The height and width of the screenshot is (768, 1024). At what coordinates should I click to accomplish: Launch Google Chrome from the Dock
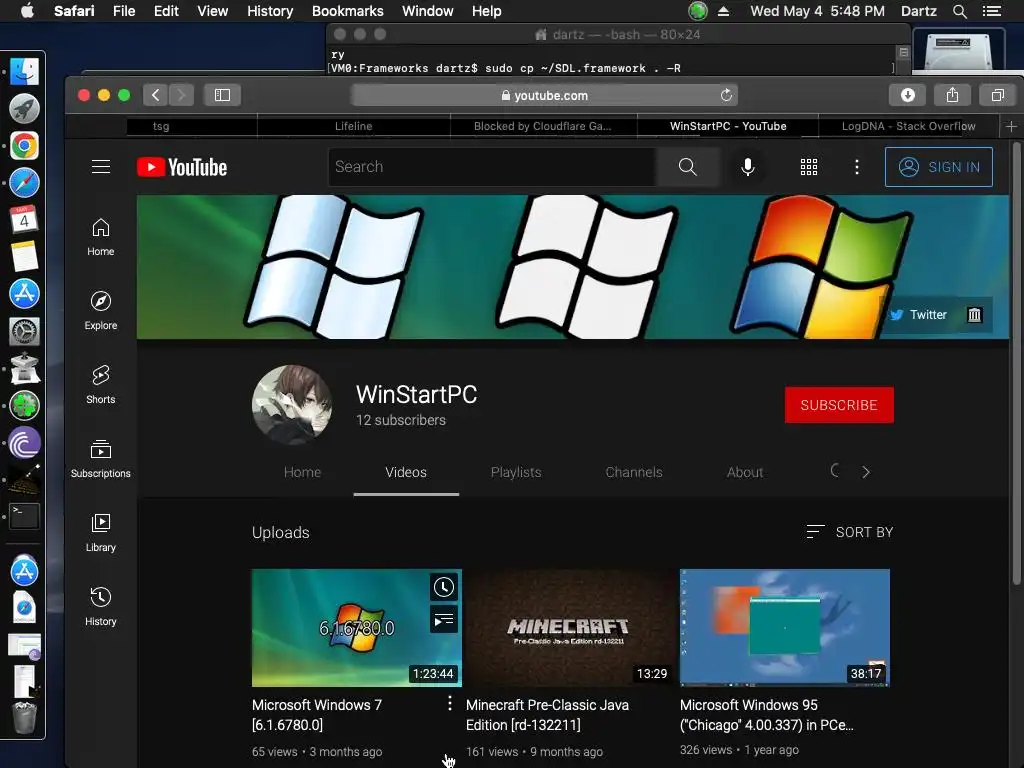24,146
